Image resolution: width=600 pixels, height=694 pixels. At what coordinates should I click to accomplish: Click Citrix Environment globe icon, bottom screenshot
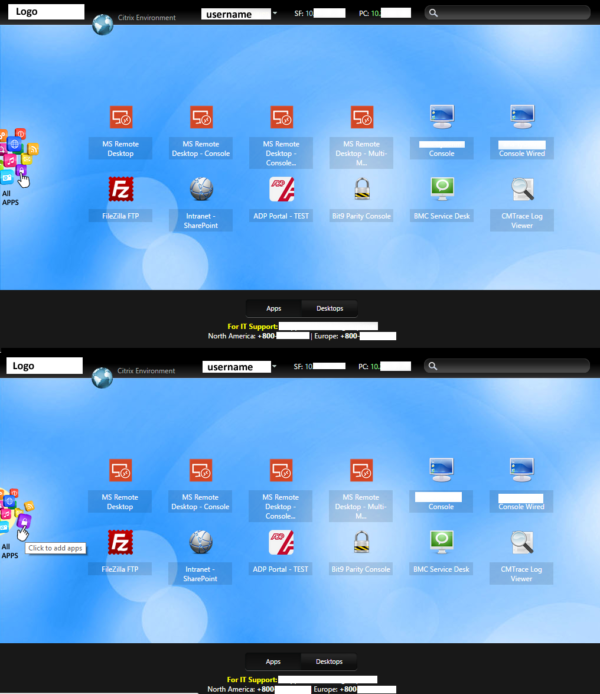tap(102, 378)
